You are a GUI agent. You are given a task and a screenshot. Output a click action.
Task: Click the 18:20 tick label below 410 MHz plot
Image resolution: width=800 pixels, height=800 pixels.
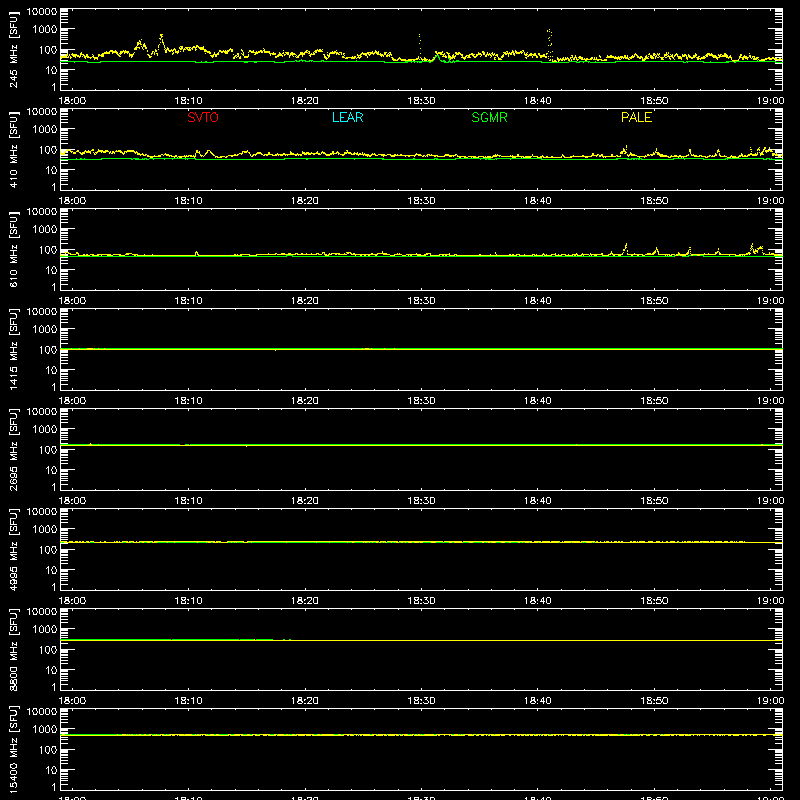pos(305,201)
